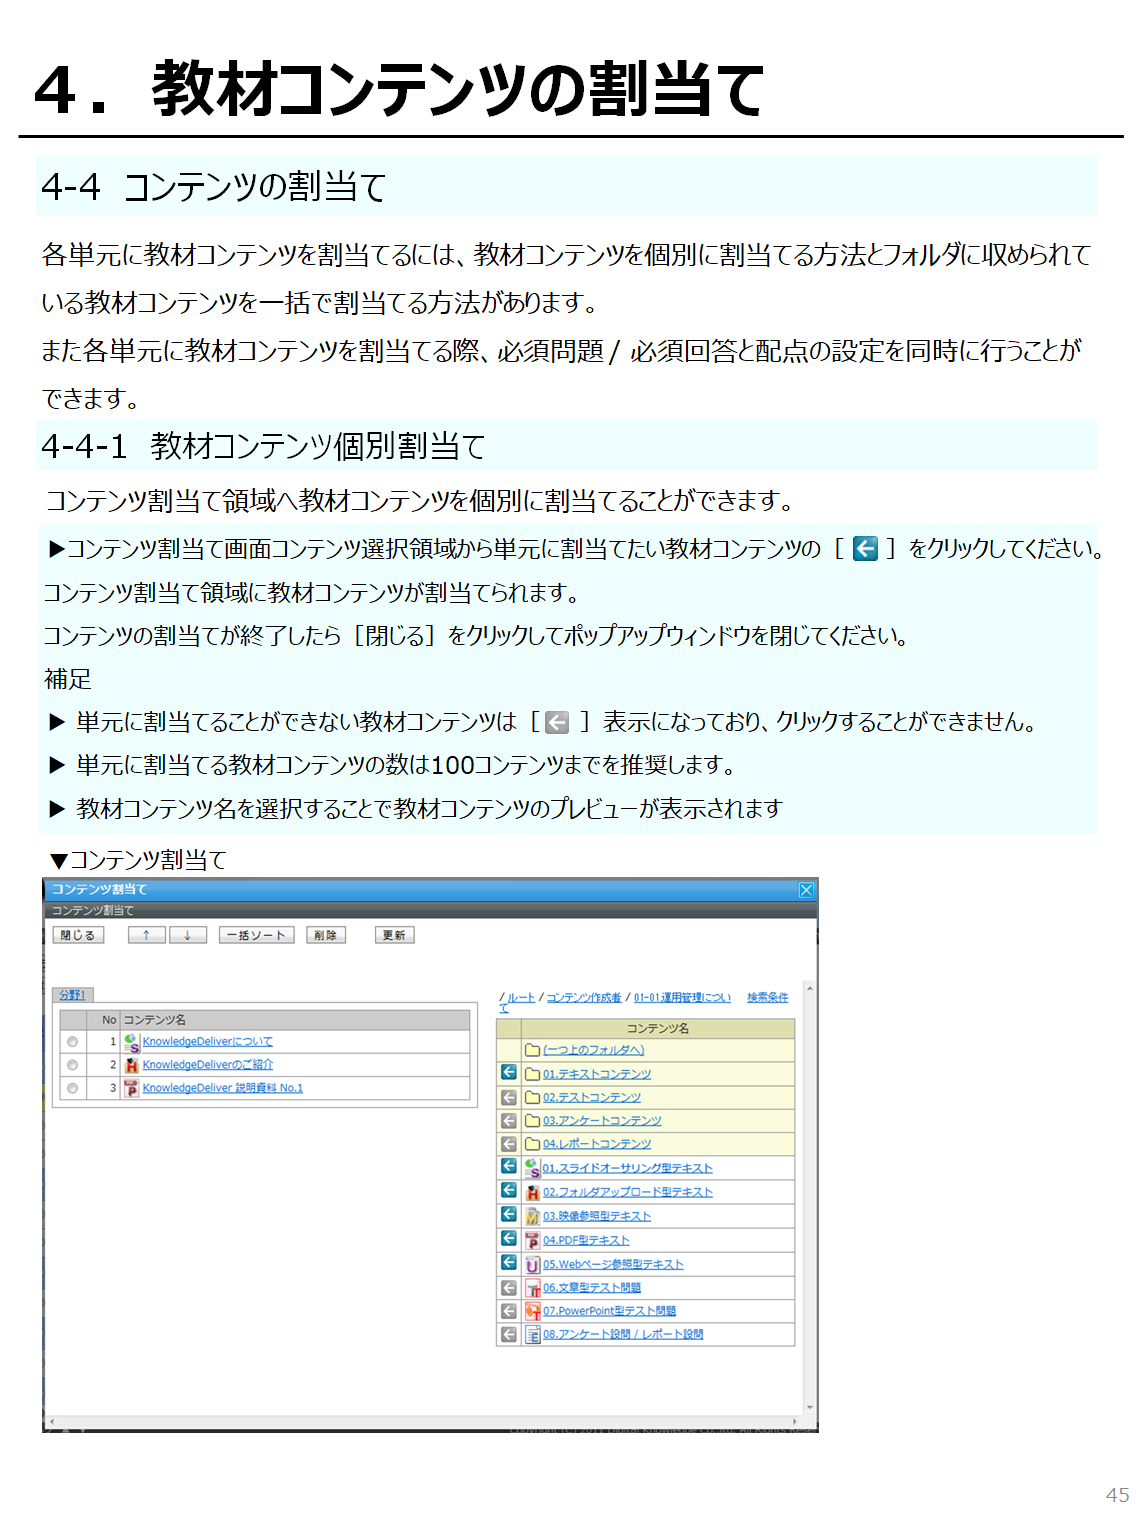Select radio for KnowledgeDeliver 説明資料 No.1
The image size is (1138, 1517).
[72, 1088]
